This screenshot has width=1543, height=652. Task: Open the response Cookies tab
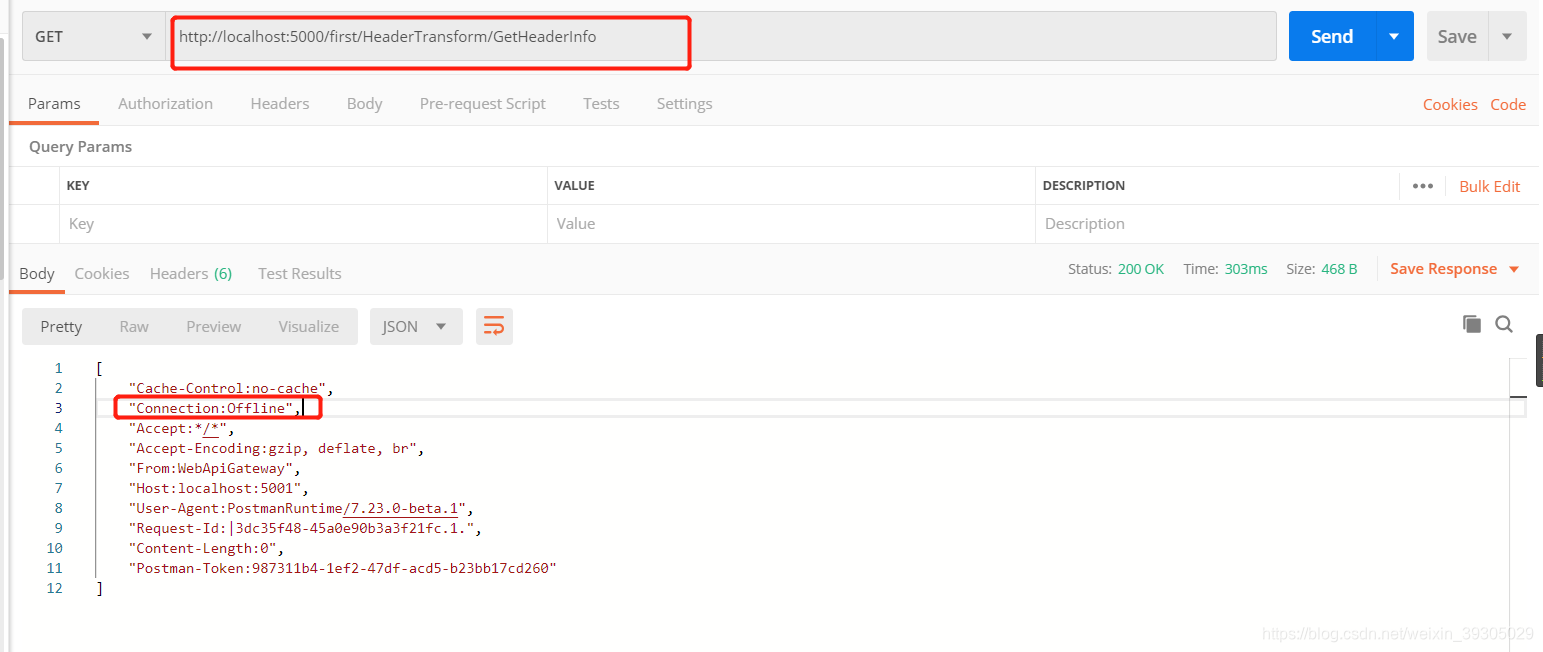tap(102, 274)
